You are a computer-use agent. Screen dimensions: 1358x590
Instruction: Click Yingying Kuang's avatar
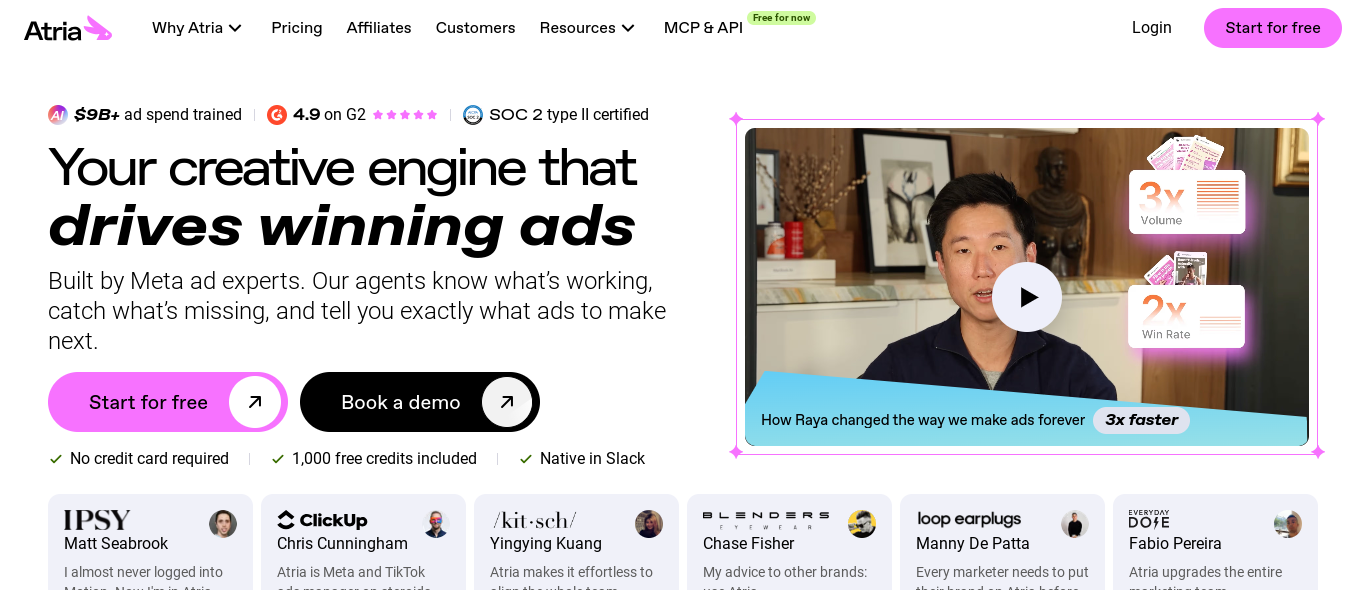pos(649,524)
